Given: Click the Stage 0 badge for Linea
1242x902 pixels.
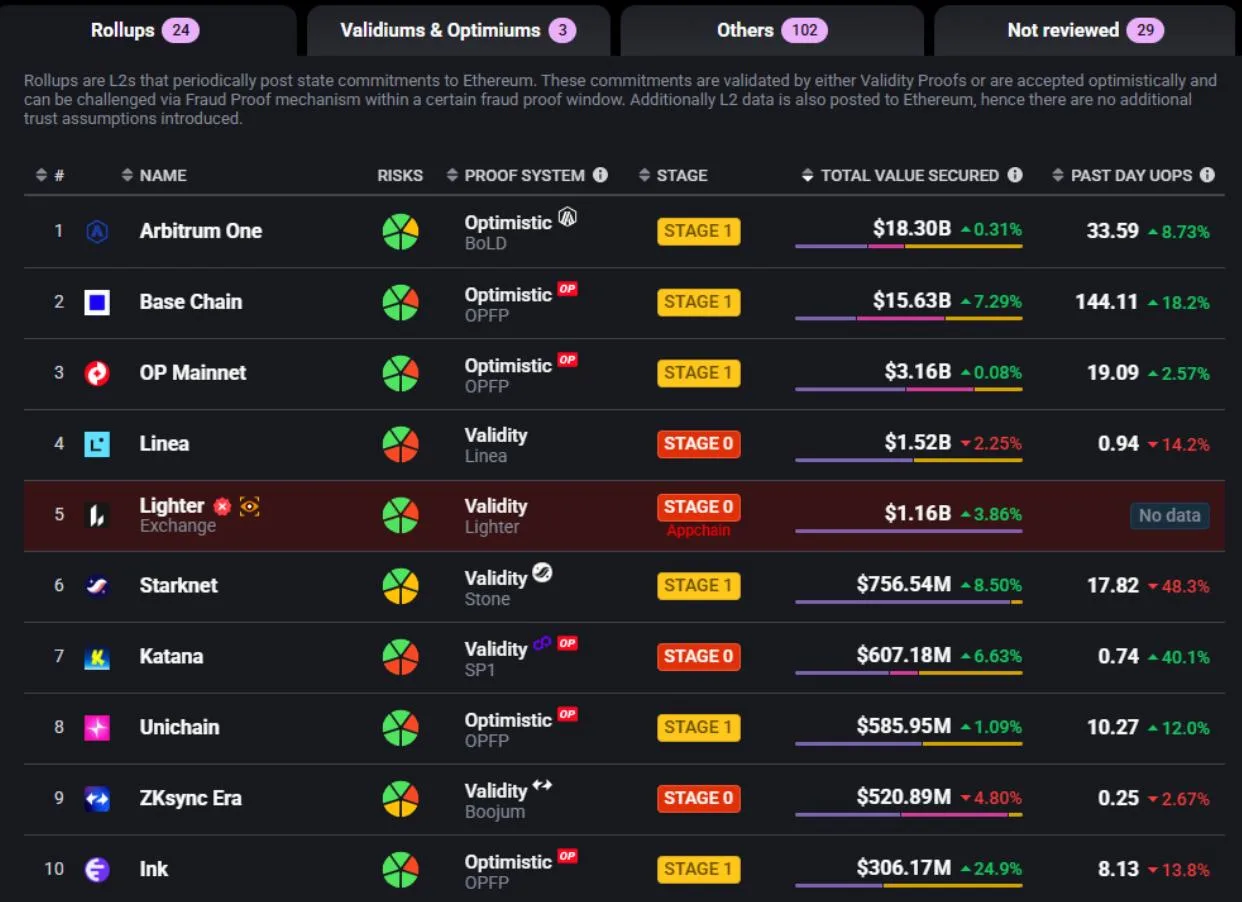Looking at the screenshot, I should 698,444.
